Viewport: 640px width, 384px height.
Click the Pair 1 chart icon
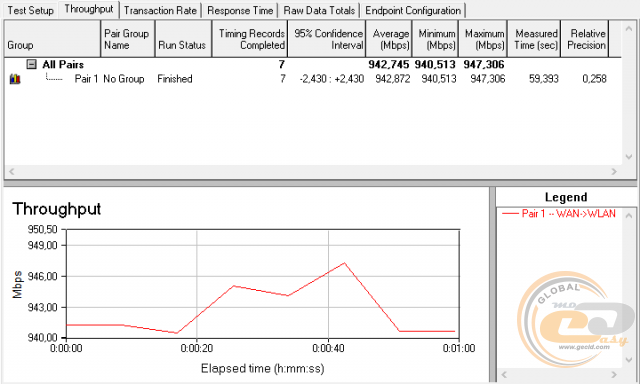tap(15, 79)
